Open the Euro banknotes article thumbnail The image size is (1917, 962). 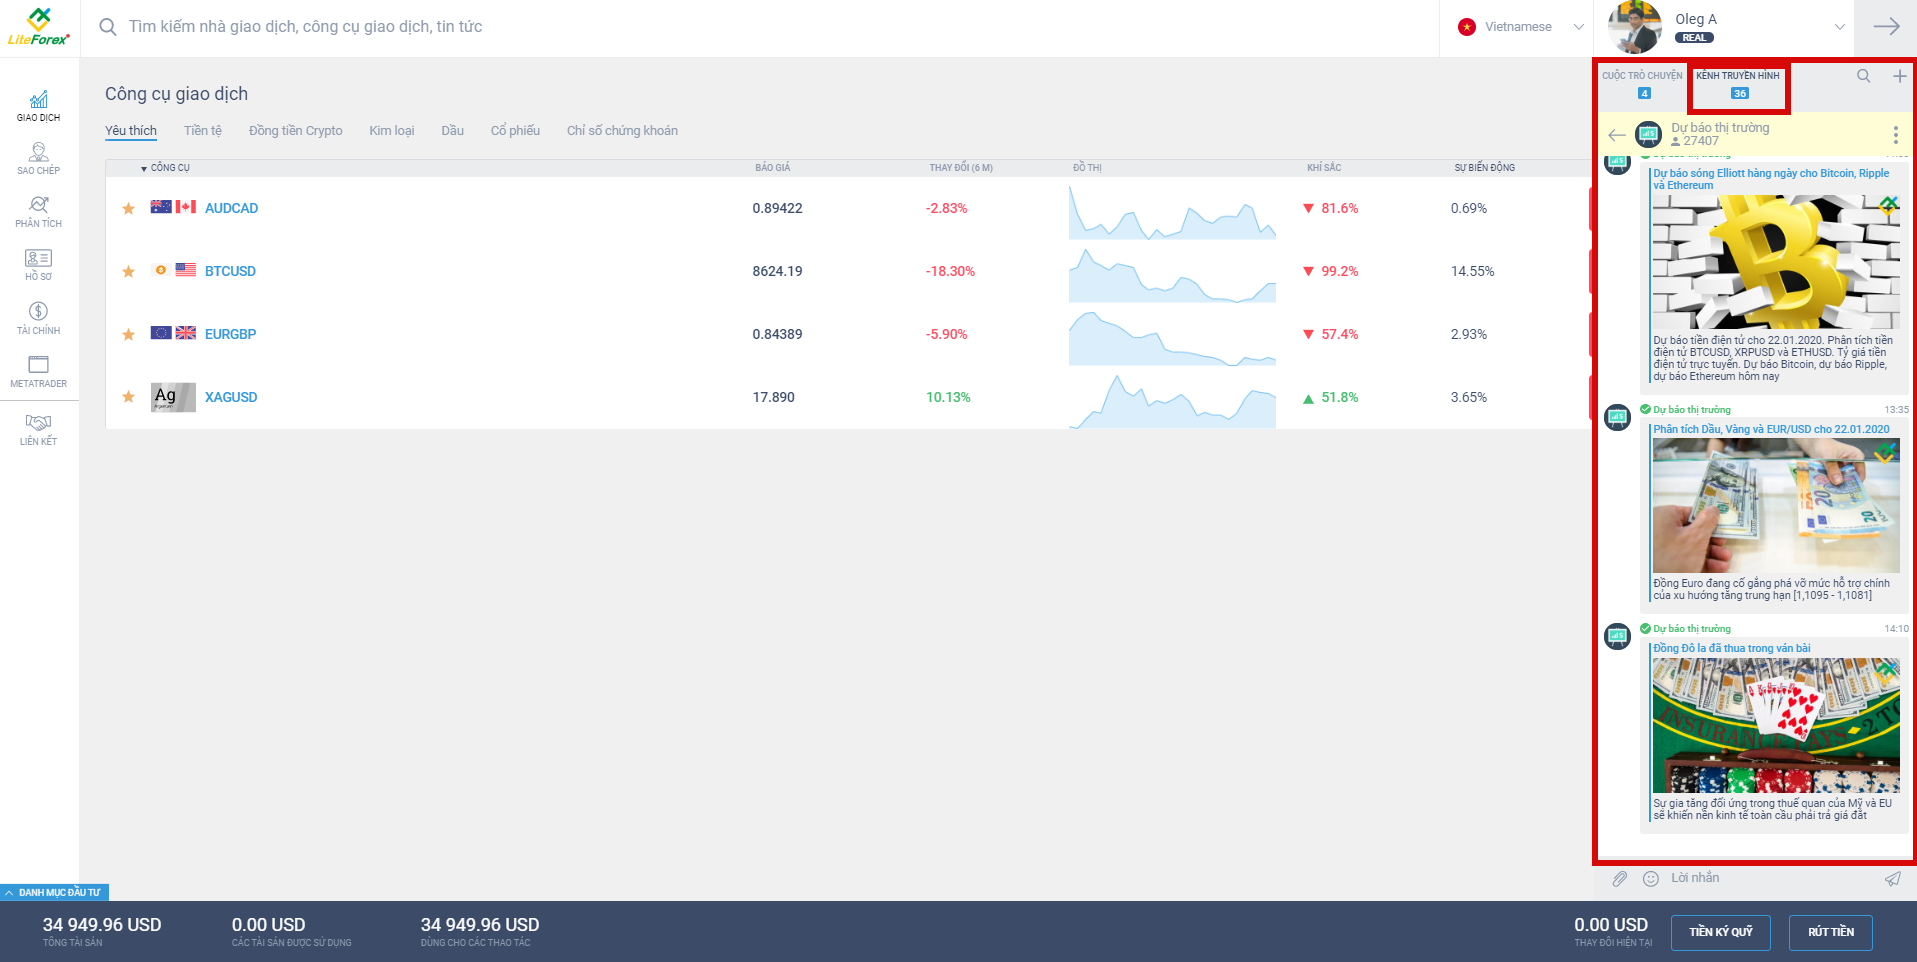1775,505
